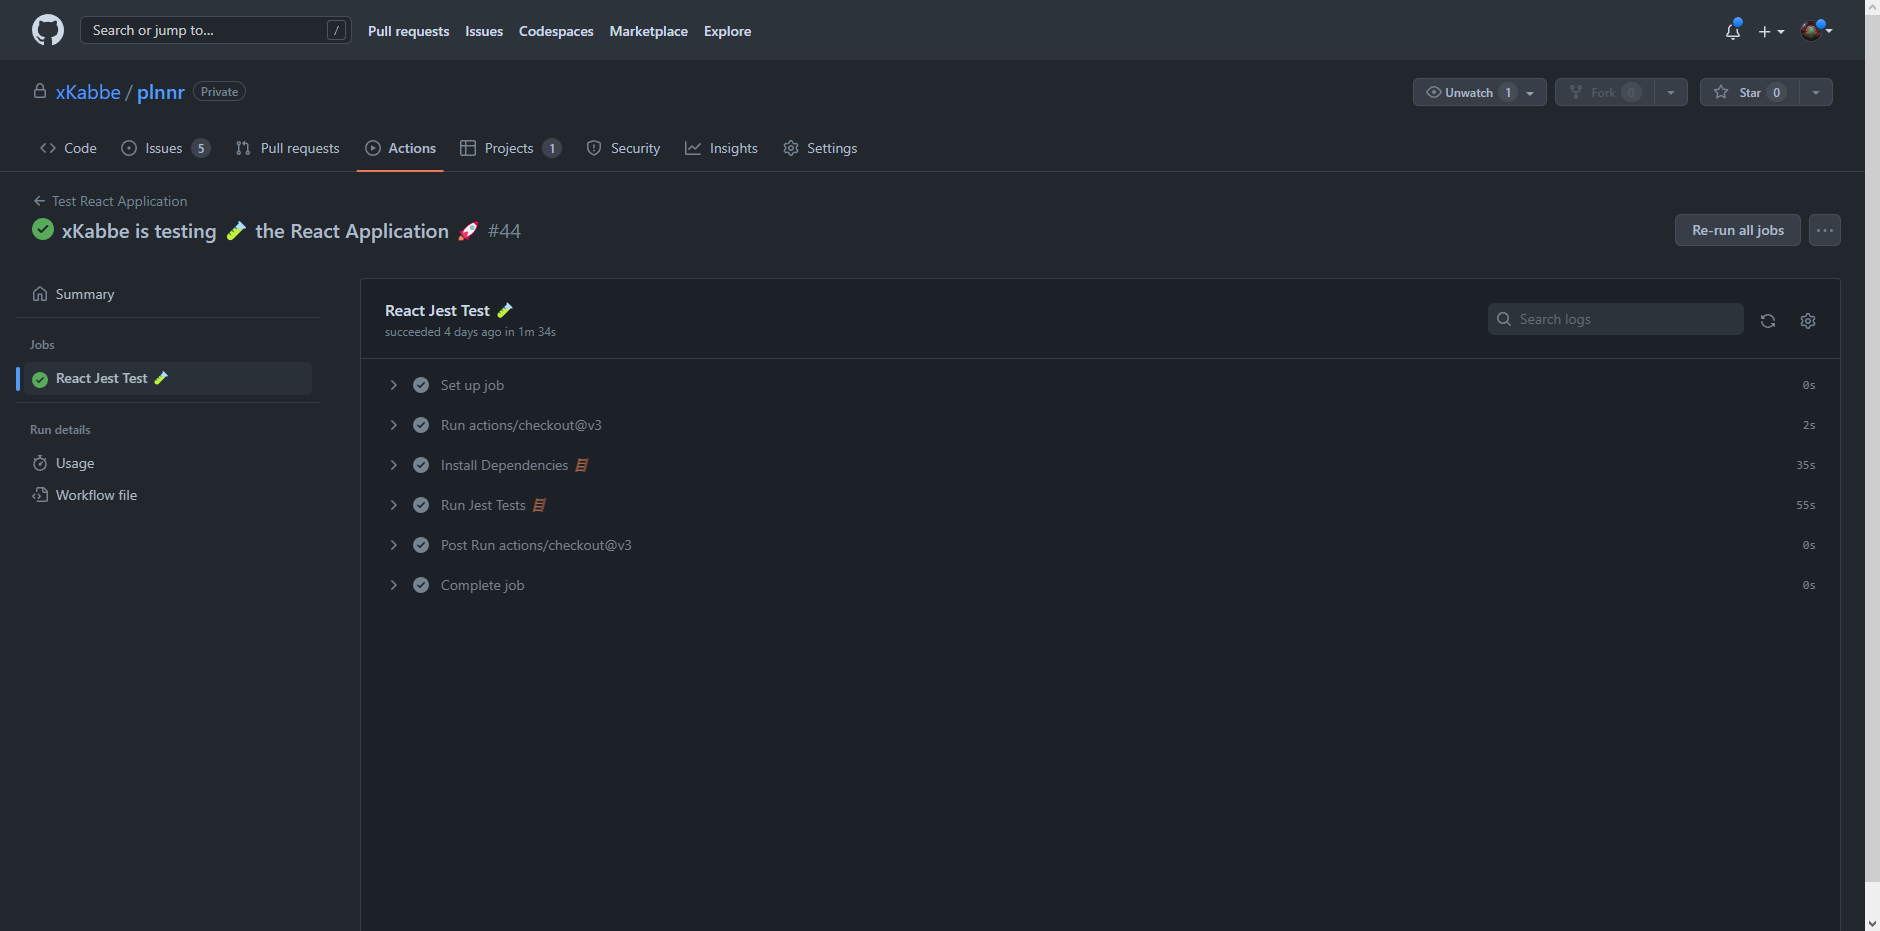The width and height of the screenshot is (1880, 931).
Task: Click the 35s duration of Install Dependencies
Action: (1806, 465)
